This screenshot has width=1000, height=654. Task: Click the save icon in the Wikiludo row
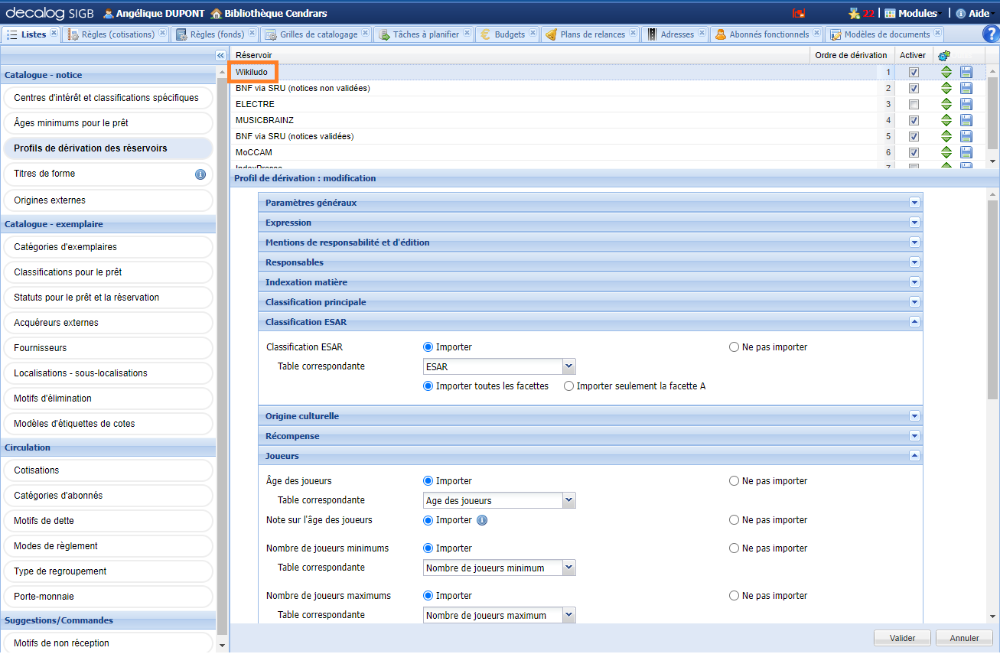(x=966, y=73)
